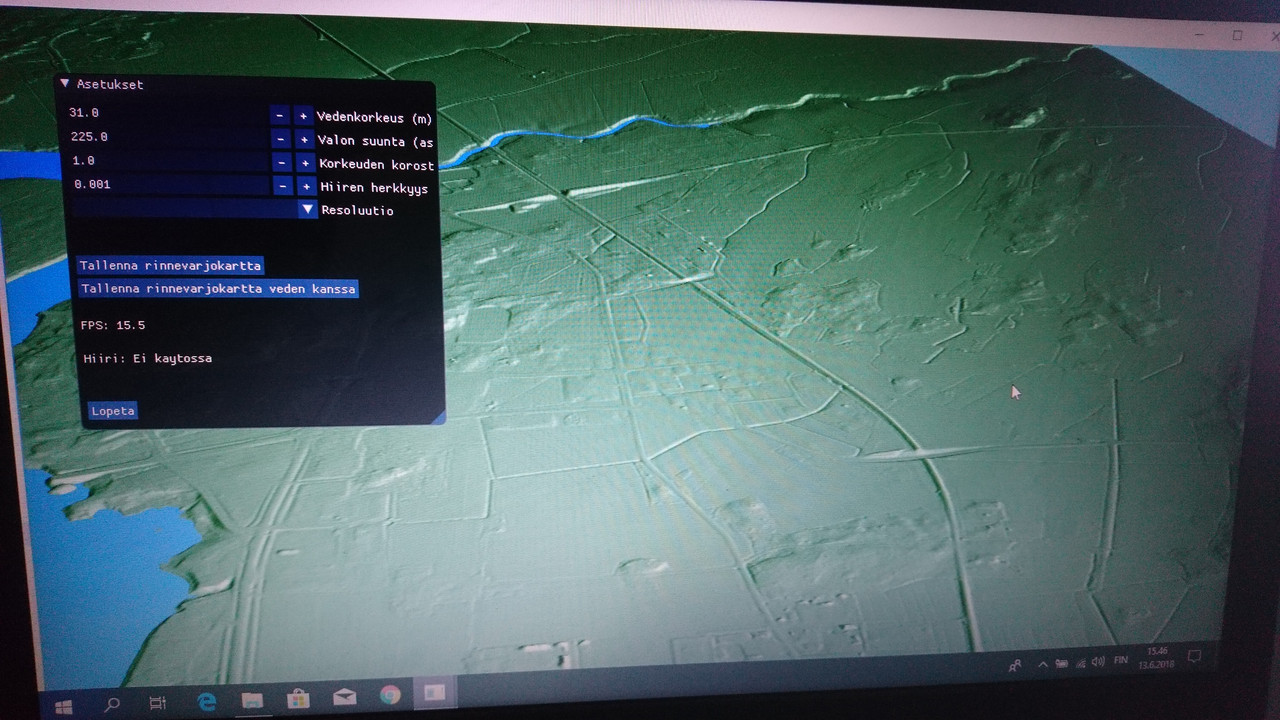Click the settings panel resize grip corner
This screenshot has width=1280, height=720.
(x=438, y=418)
